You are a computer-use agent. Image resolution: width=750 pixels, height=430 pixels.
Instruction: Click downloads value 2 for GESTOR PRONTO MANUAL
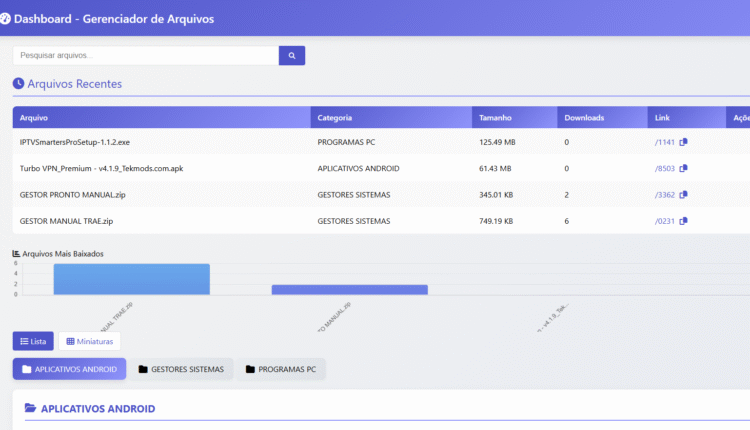point(567,195)
